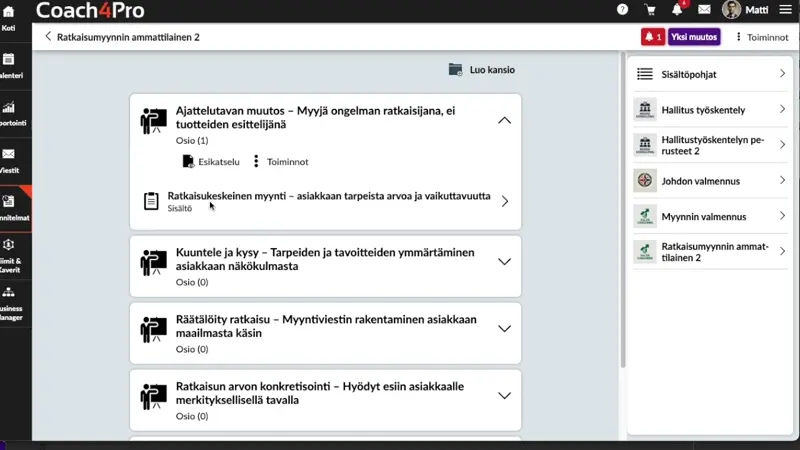The width and height of the screenshot is (800, 450).
Task: Open the shopping cart icon
Action: [x=649, y=10]
